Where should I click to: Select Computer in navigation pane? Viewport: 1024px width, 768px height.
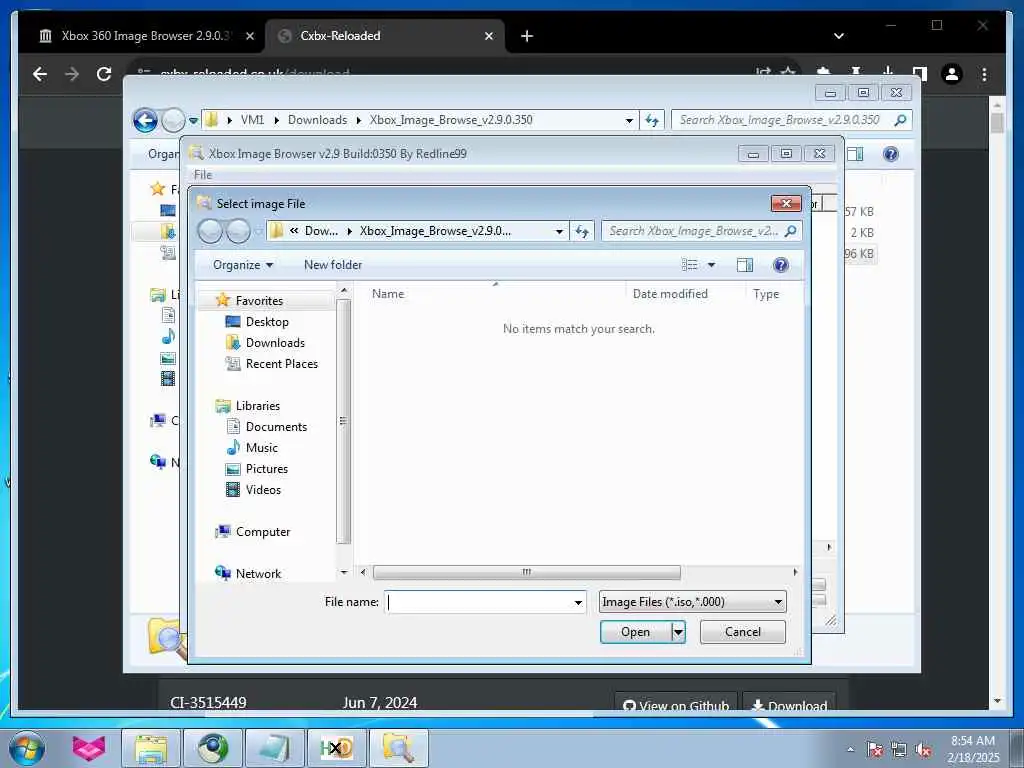(263, 532)
